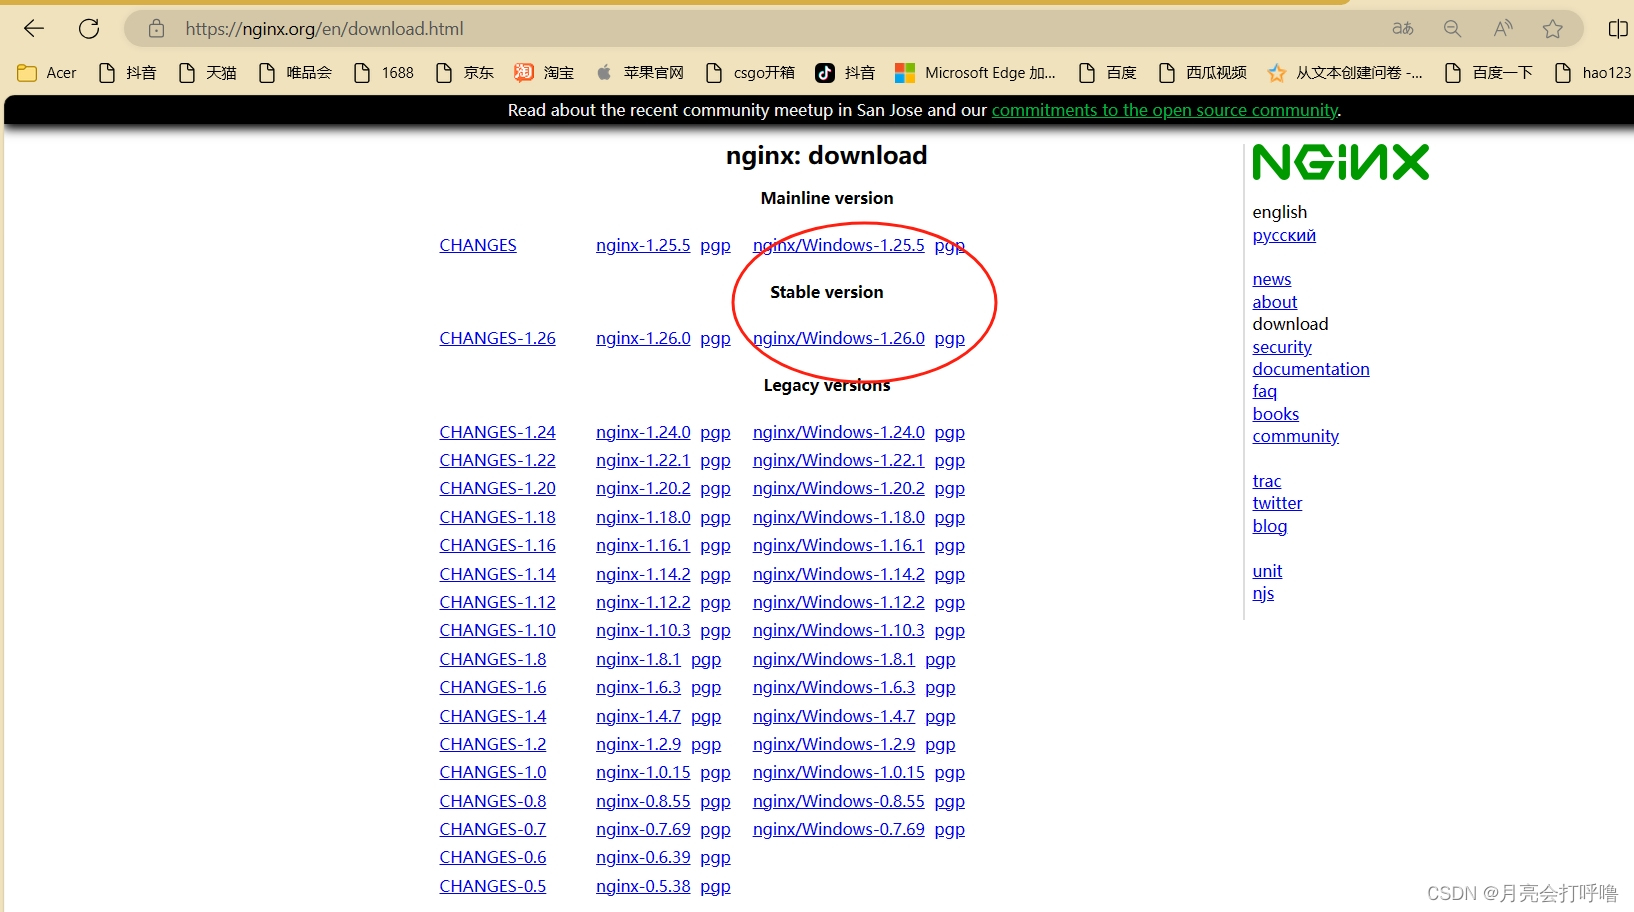
Task: Open split screen icon beside address bar
Action: (x=1618, y=29)
